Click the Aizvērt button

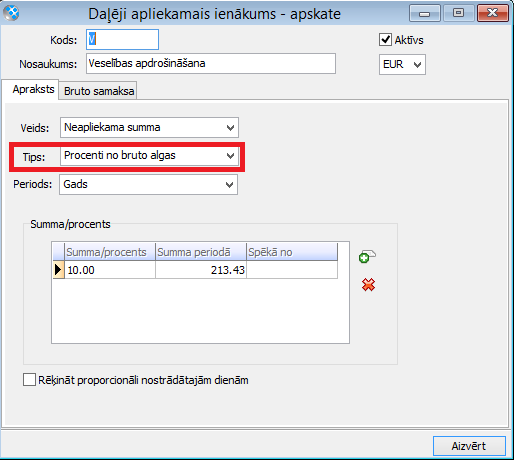coord(469,446)
